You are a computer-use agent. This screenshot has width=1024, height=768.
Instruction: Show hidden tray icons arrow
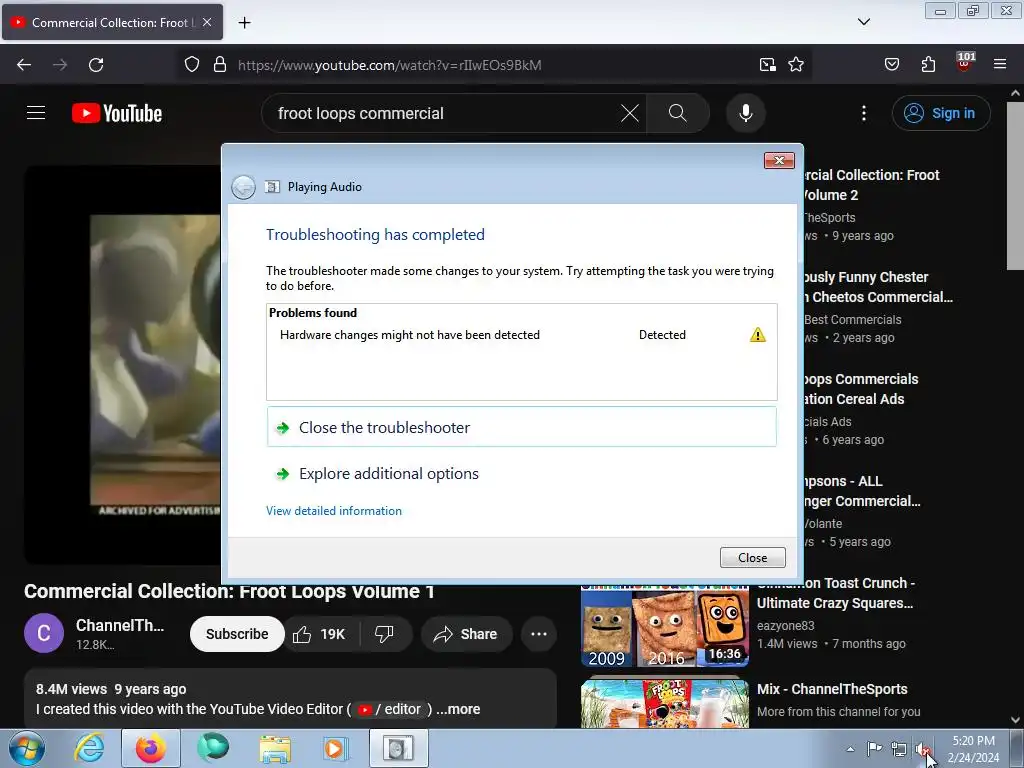coord(850,749)
